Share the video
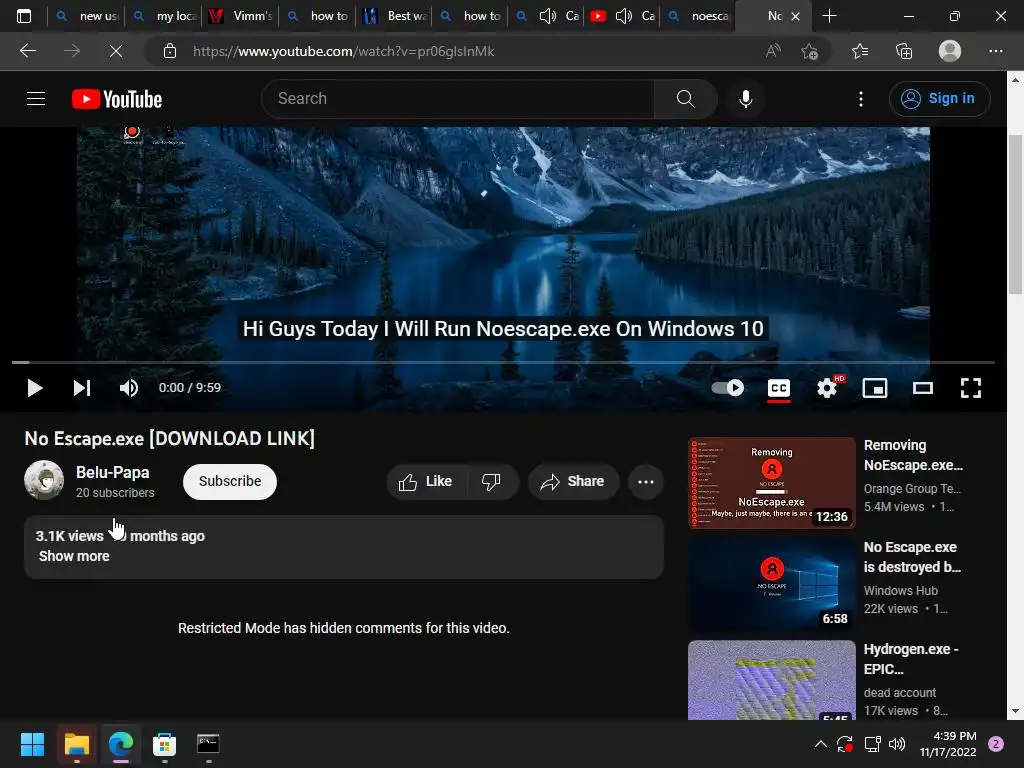1024x768 pixels. click(x=573, y=482)
